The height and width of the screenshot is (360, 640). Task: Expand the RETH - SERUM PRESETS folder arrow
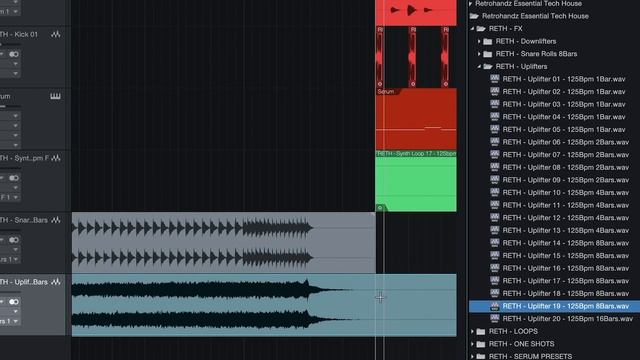(x=472, y=356)
